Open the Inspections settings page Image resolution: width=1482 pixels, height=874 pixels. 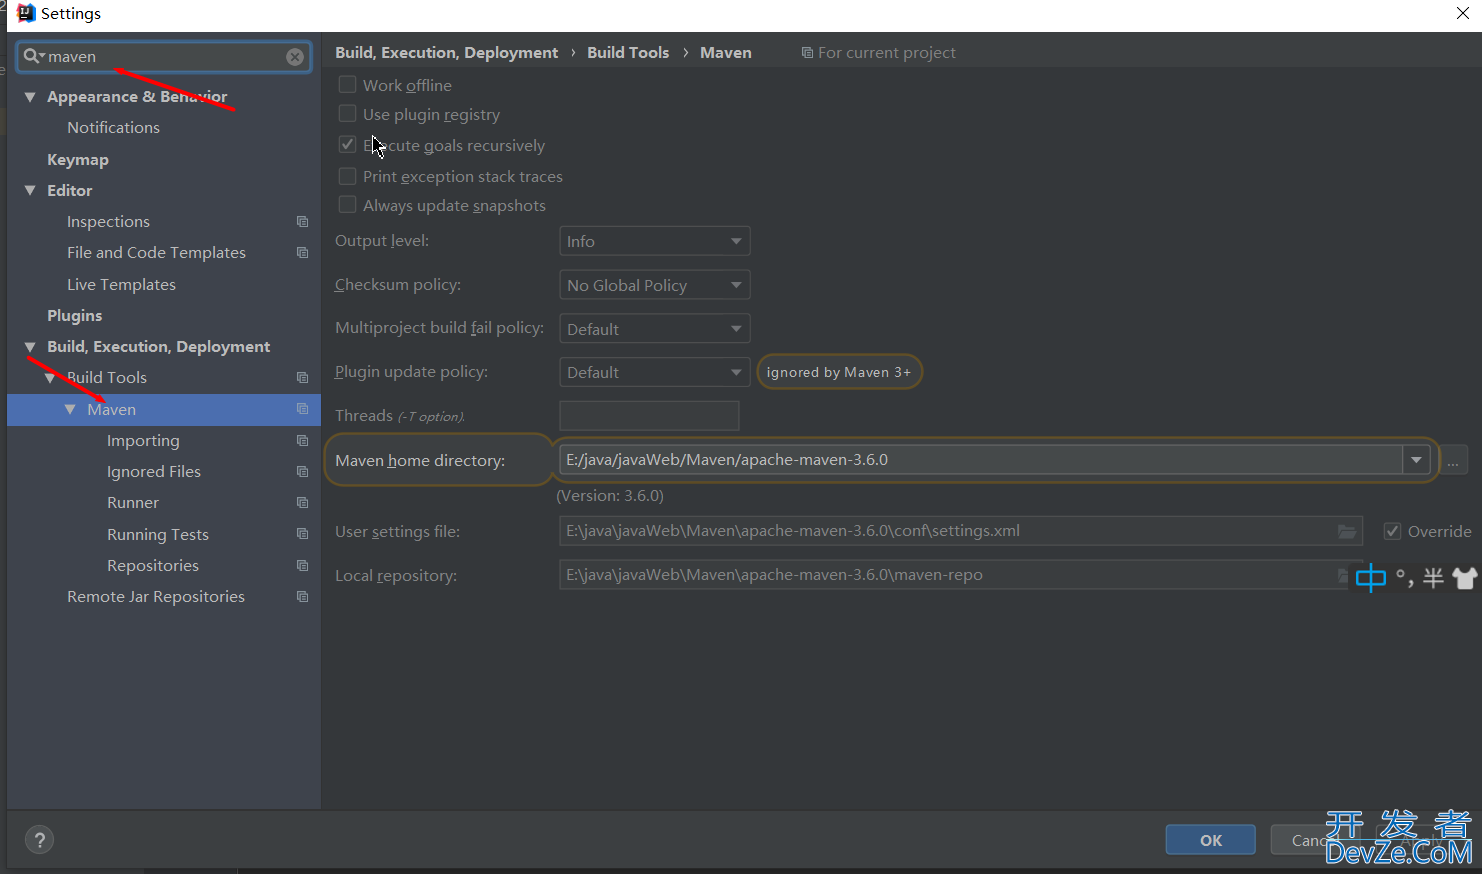(108, 222)
